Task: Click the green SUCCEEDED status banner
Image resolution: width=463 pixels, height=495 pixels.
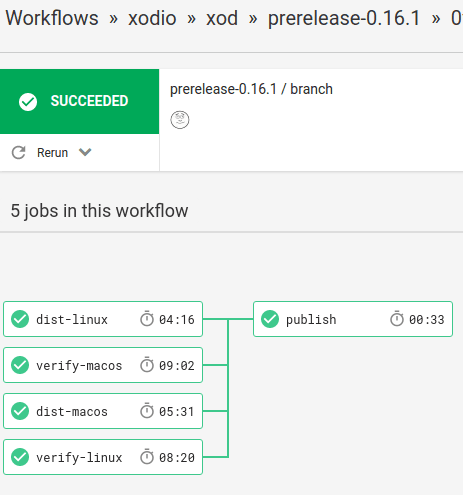Action: pos(79,101)
